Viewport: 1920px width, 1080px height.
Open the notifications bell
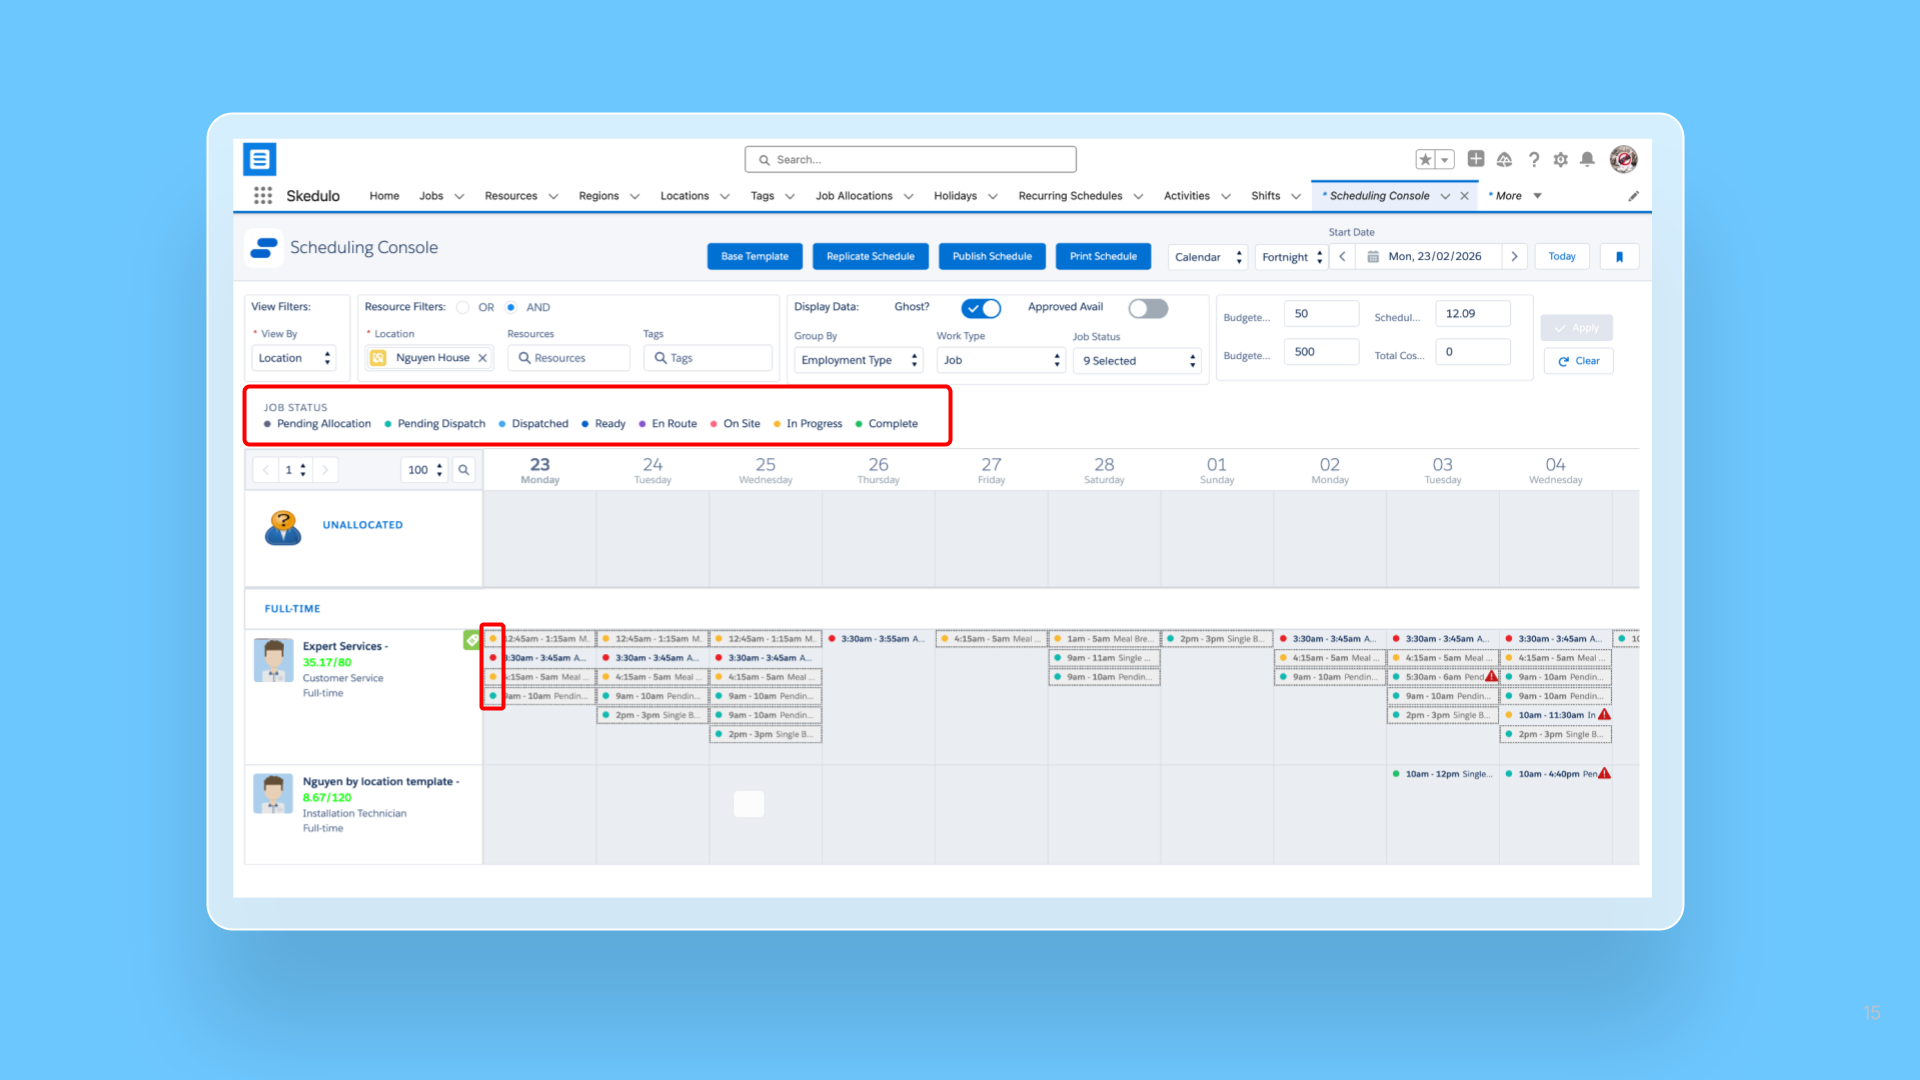click(x=1587, y=160)
